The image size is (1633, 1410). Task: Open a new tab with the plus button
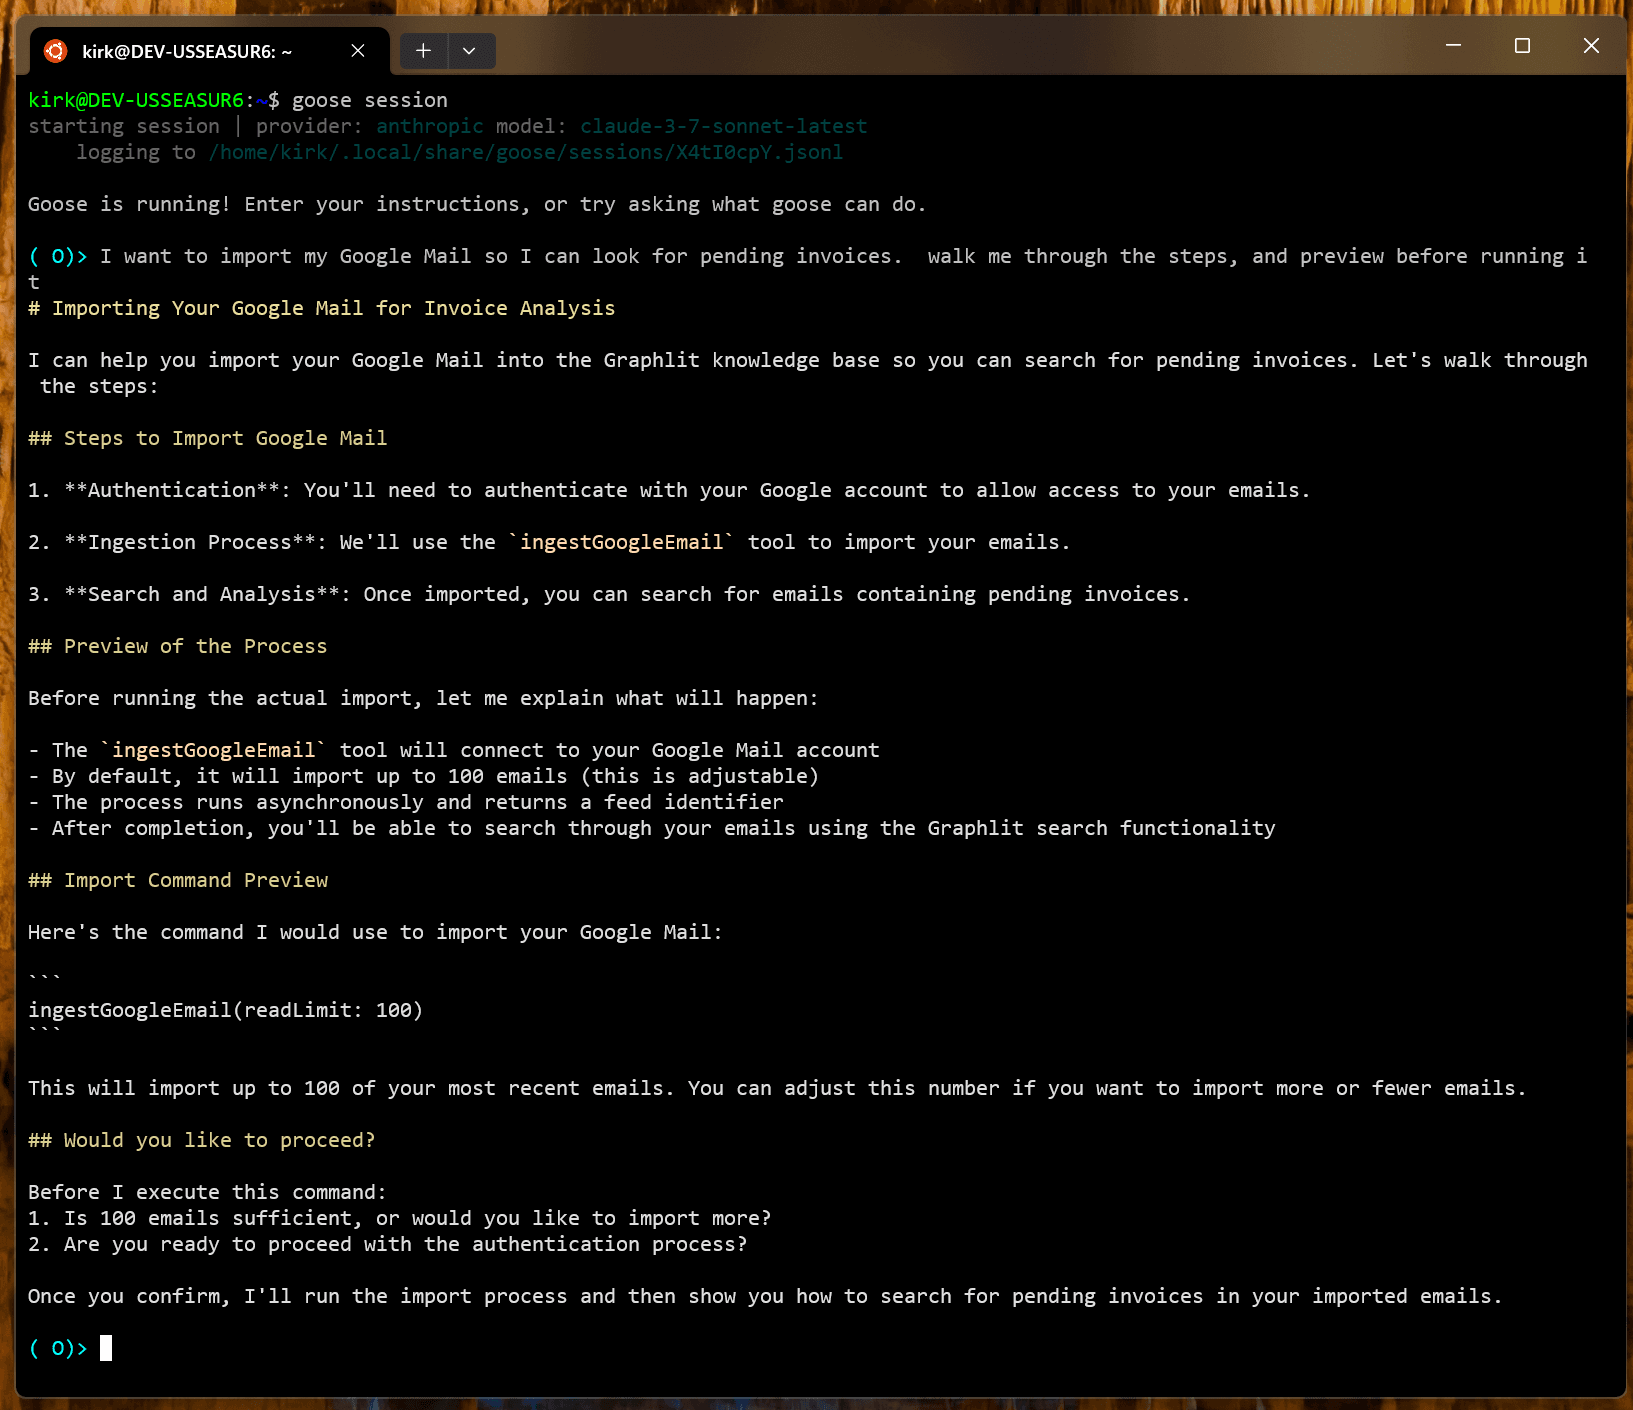click(x=423, y=51)
